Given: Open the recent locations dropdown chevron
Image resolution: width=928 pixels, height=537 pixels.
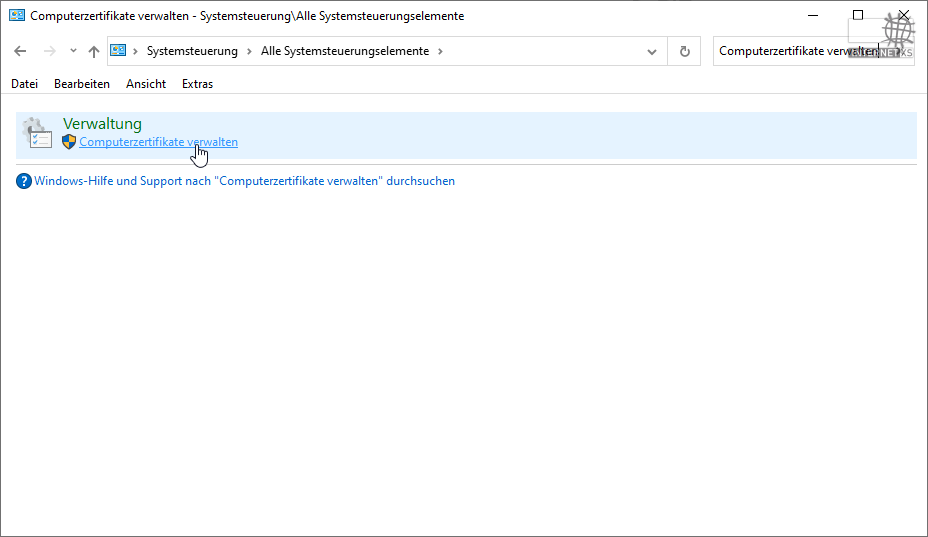Looking at the screenshot, I should pos(73,51).
